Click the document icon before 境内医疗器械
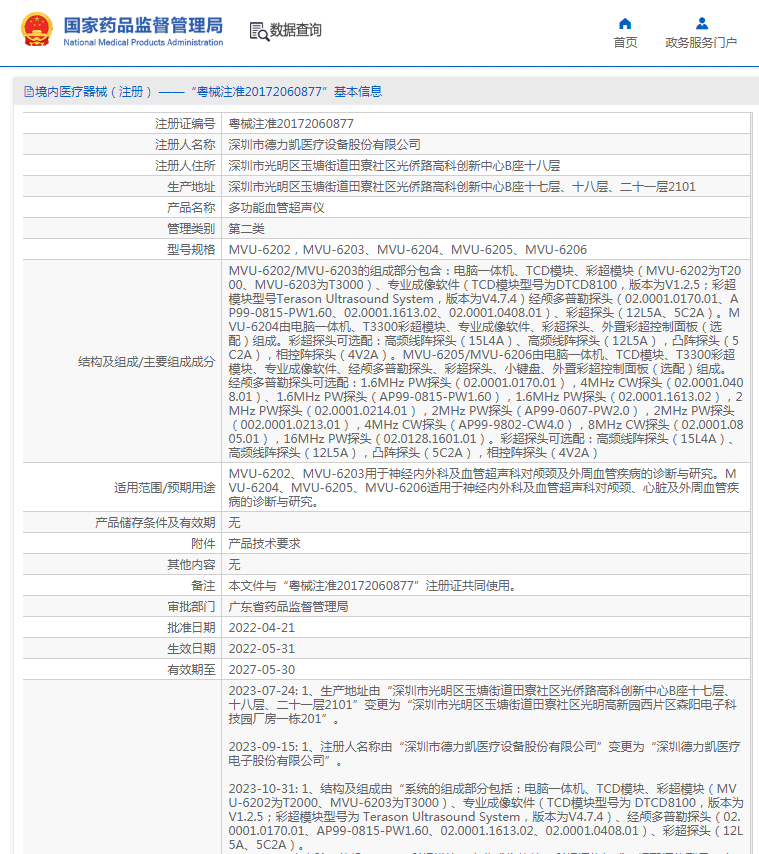The width and height of the screenshot is (759, 854). click(29, 92)
